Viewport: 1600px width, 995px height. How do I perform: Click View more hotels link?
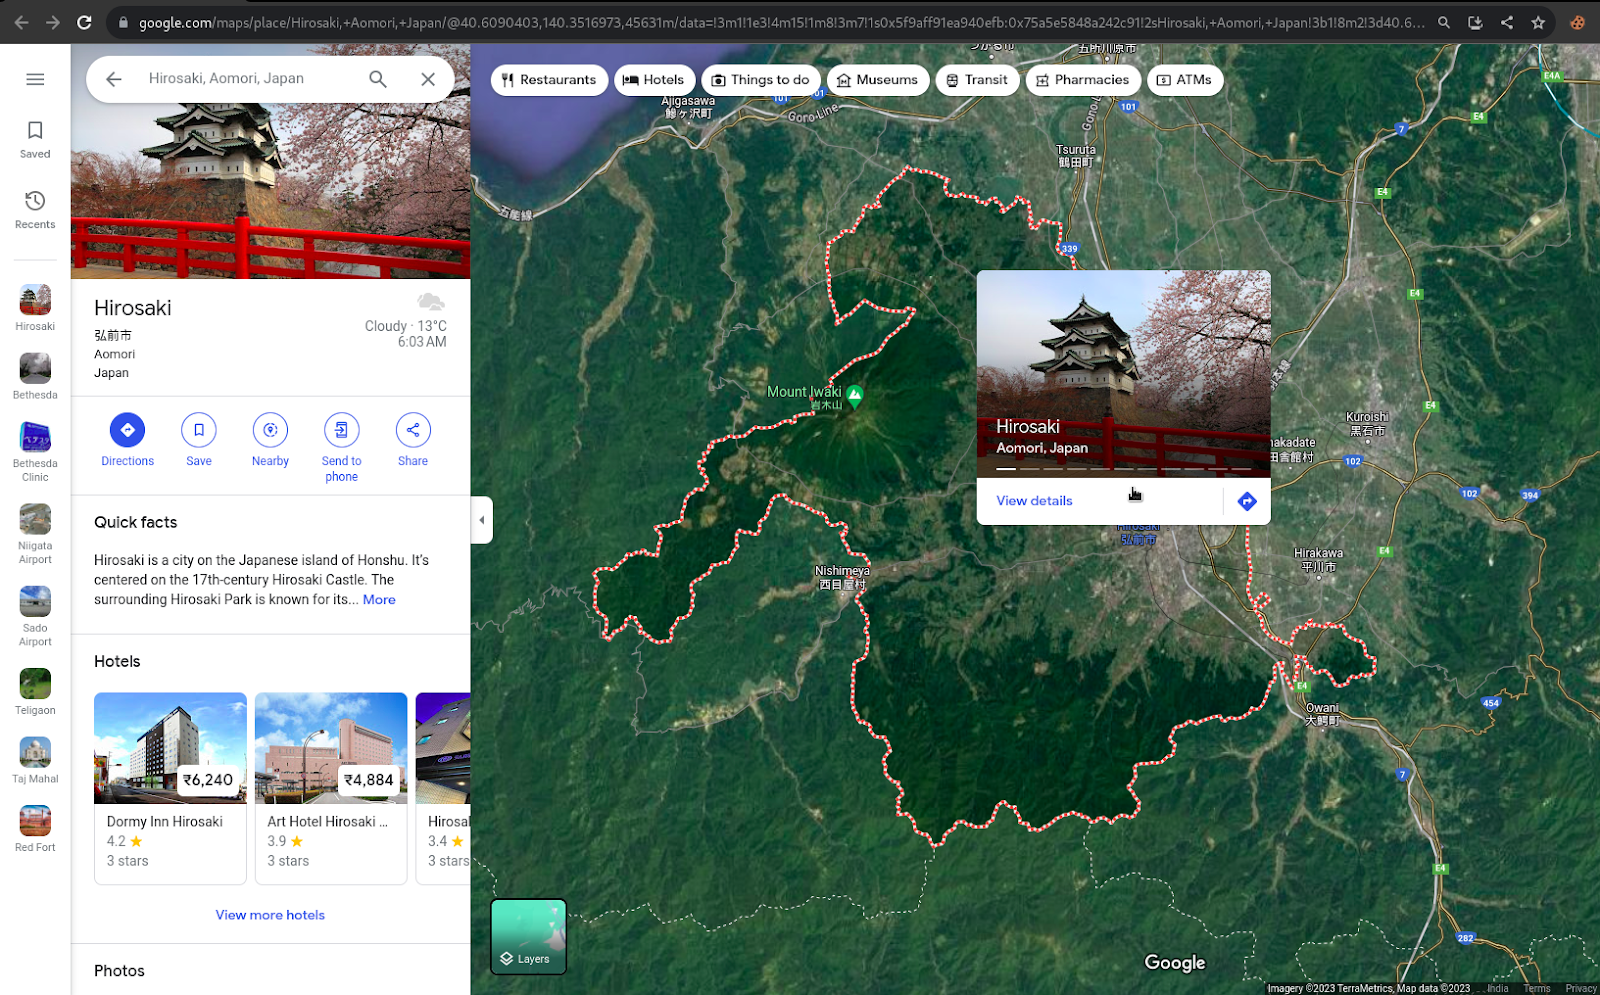[x=270, y=915]
